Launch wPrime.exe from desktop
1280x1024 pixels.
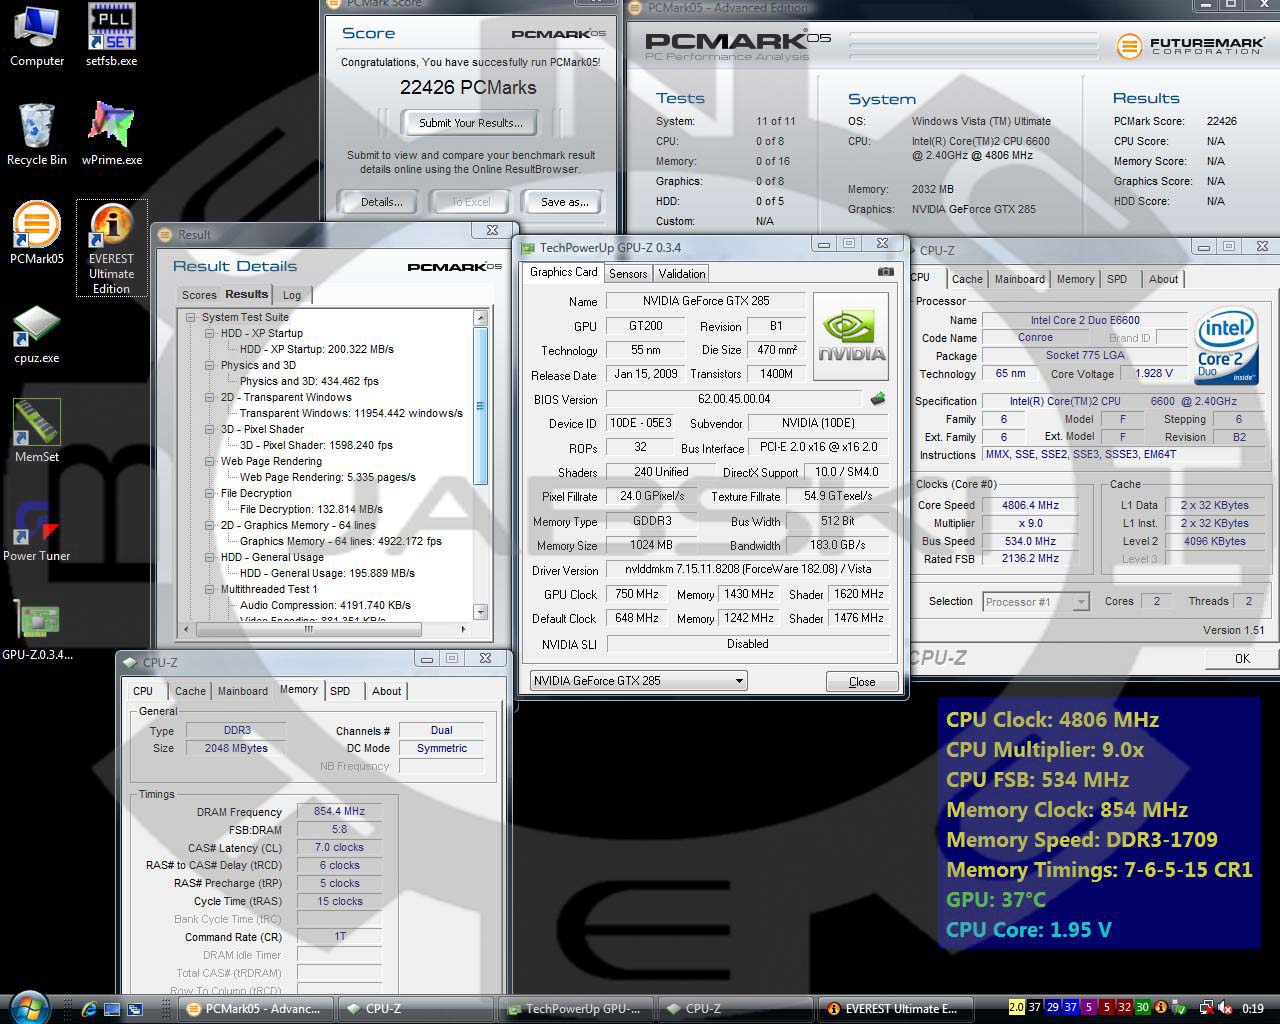coord(112,134)
